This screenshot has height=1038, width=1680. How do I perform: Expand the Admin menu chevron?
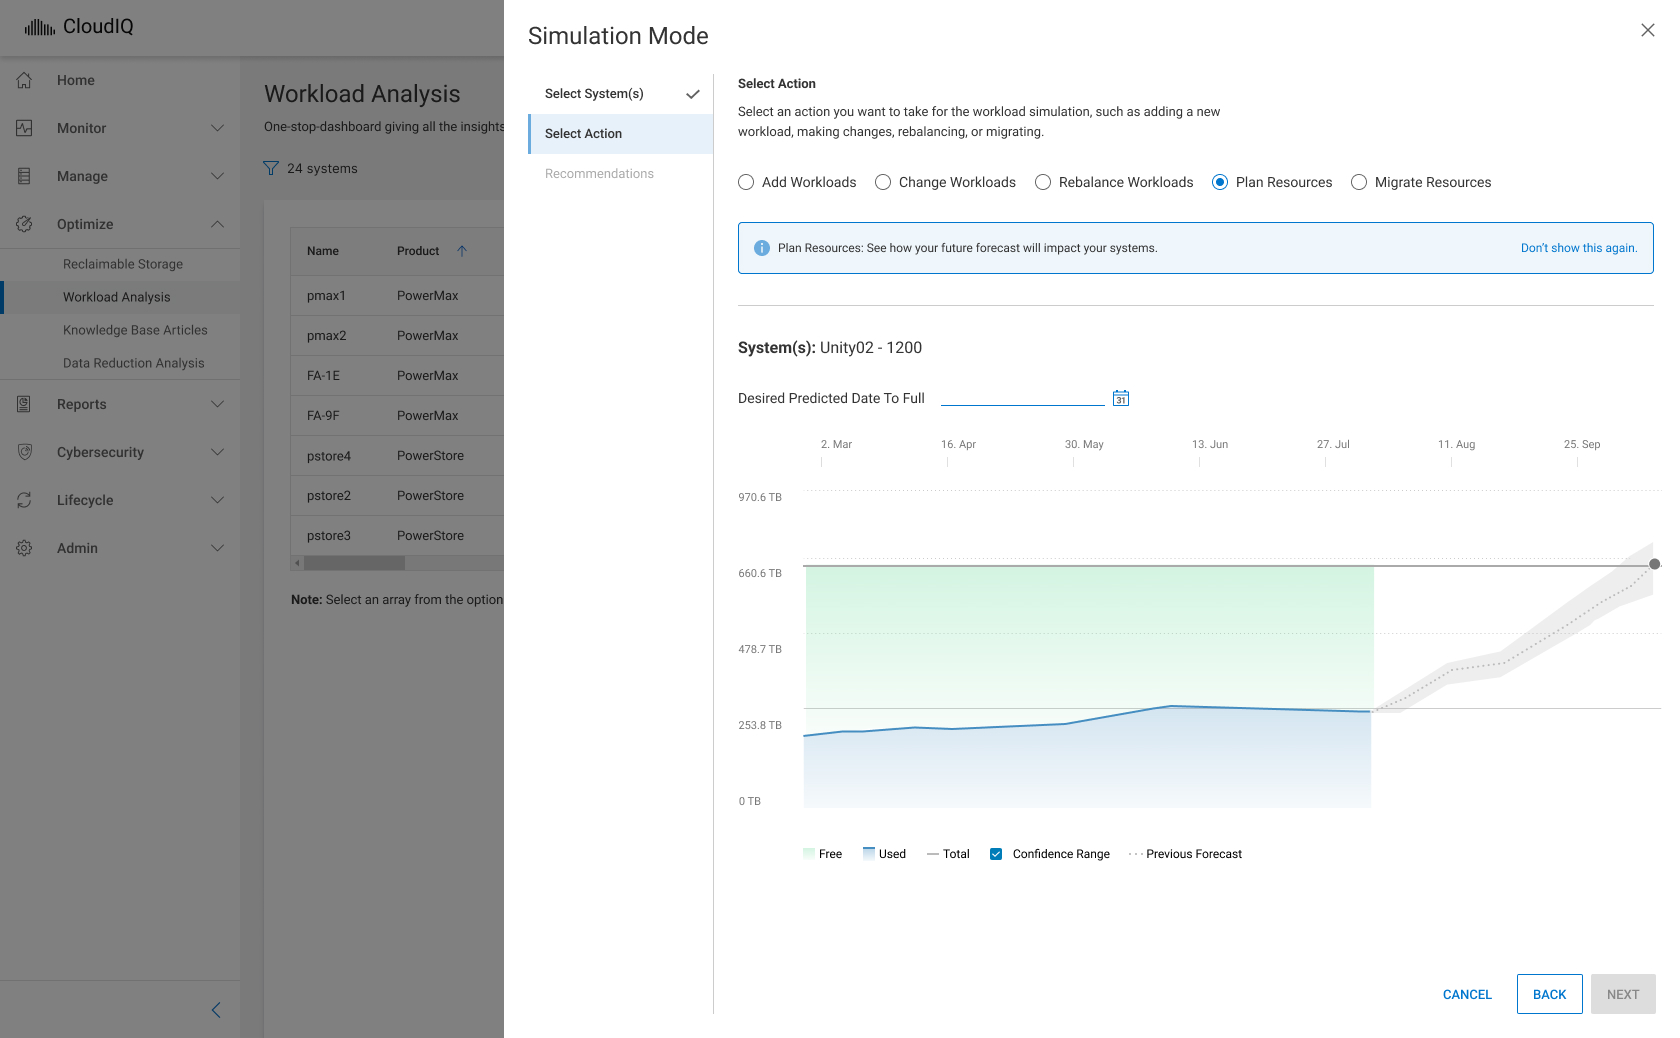point(217,548)
